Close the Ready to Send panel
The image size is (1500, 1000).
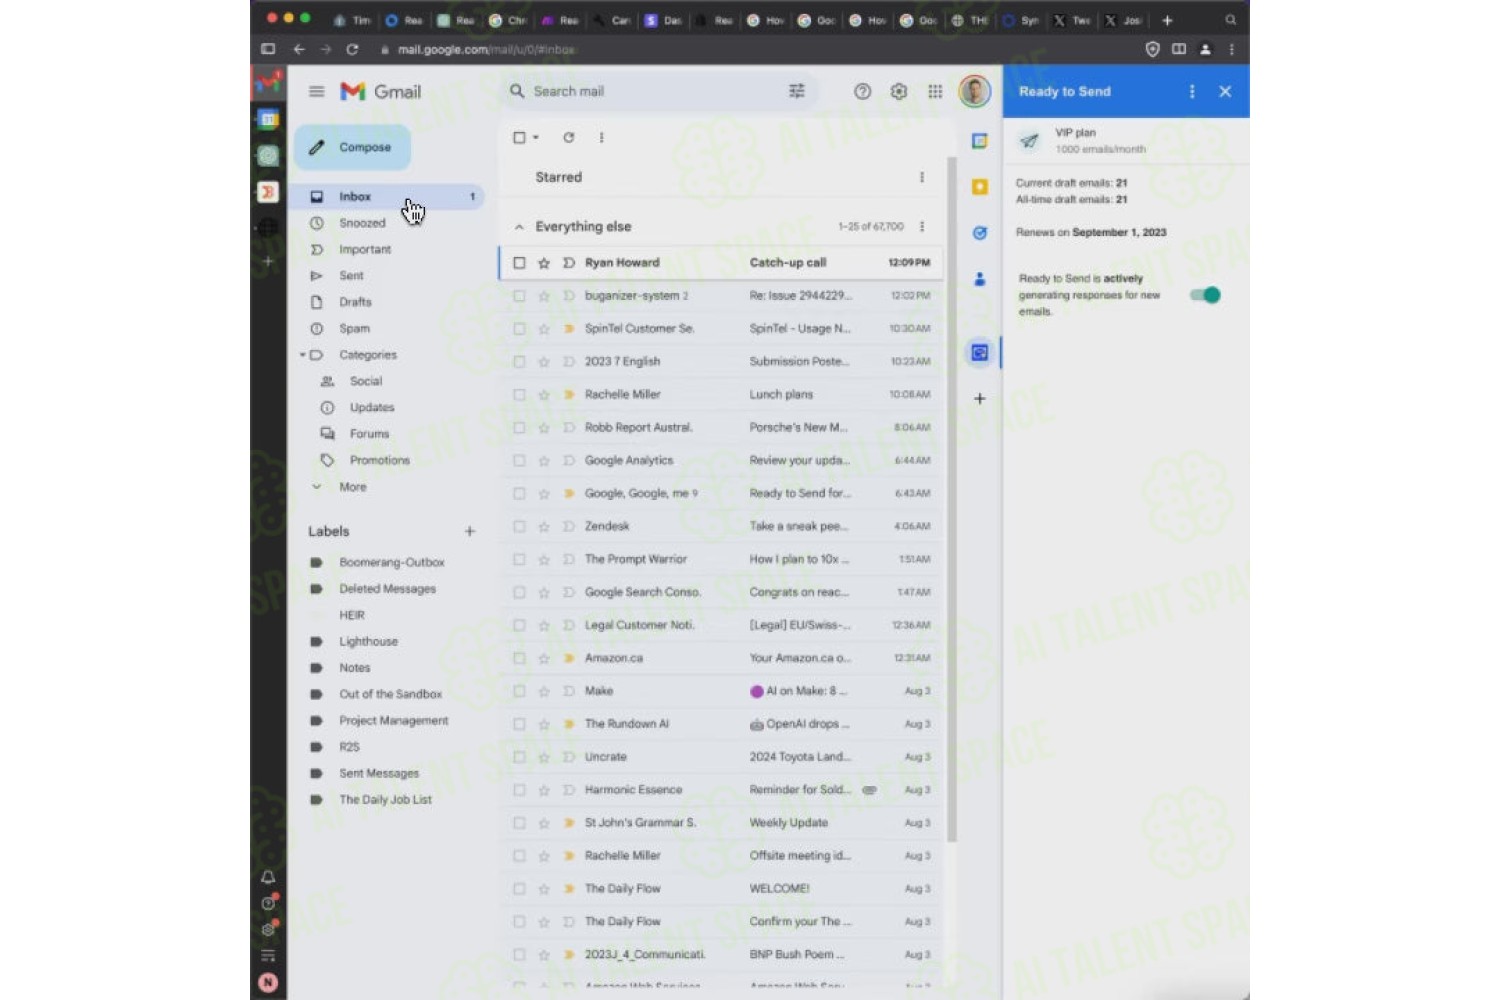[x=1225, y=91]
